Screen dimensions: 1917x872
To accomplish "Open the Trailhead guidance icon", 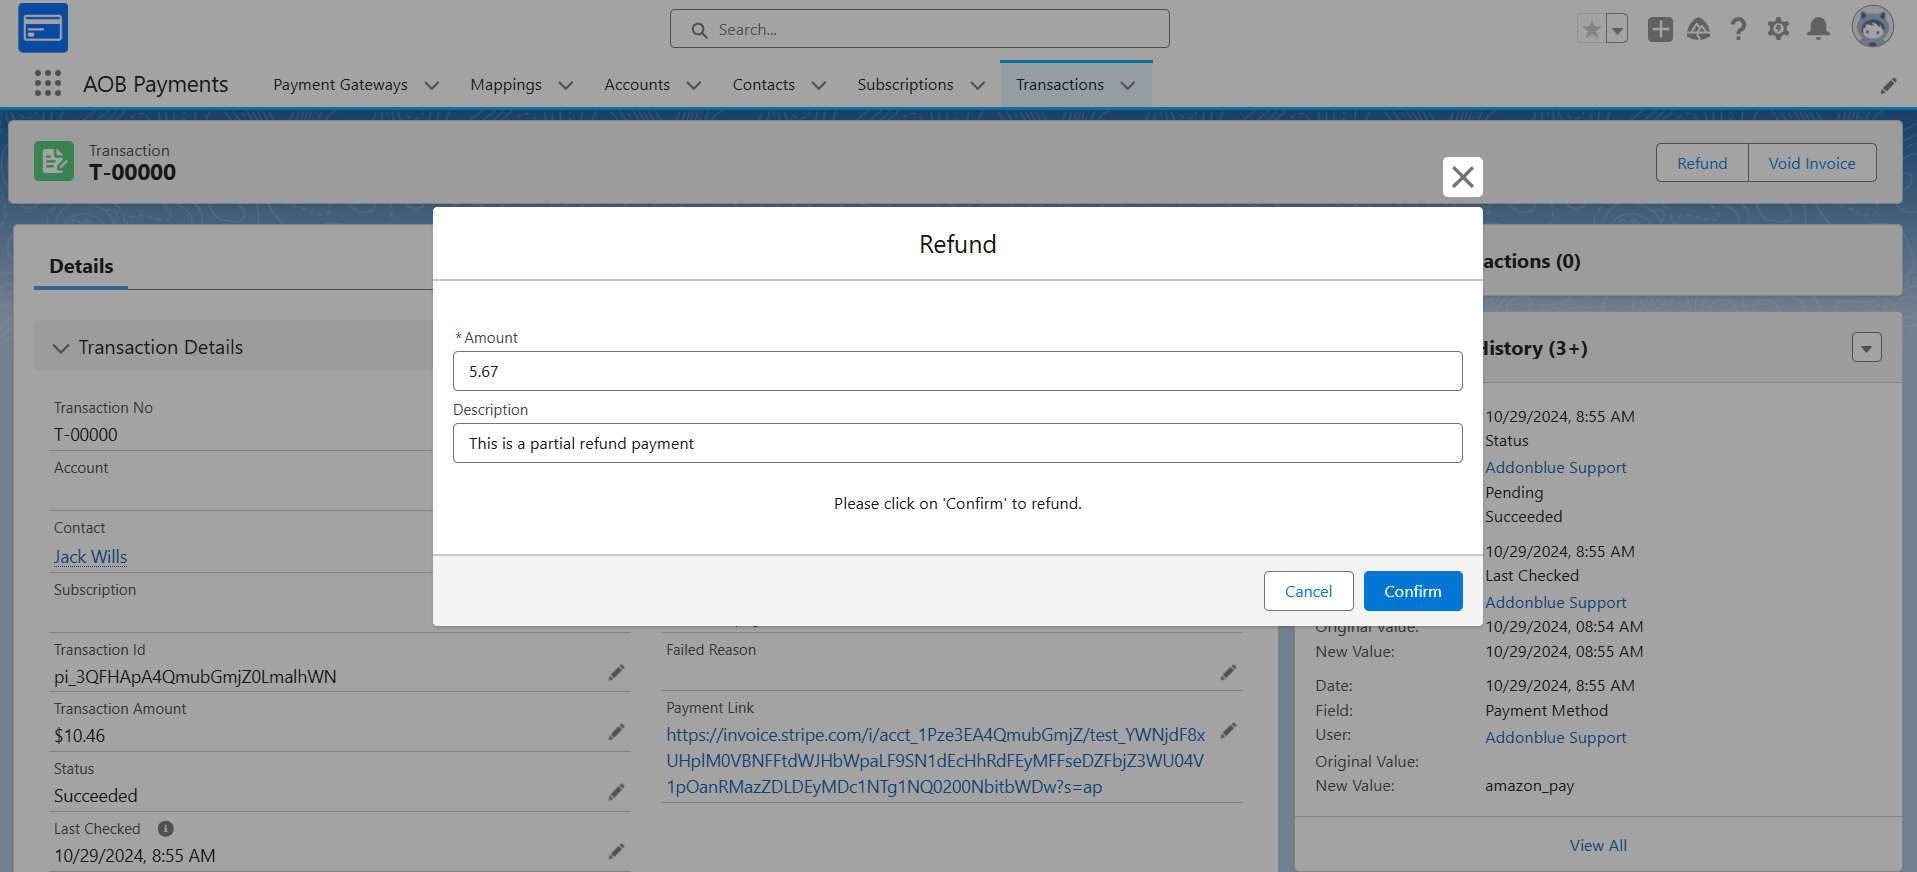I will (x=1699, y=29).
